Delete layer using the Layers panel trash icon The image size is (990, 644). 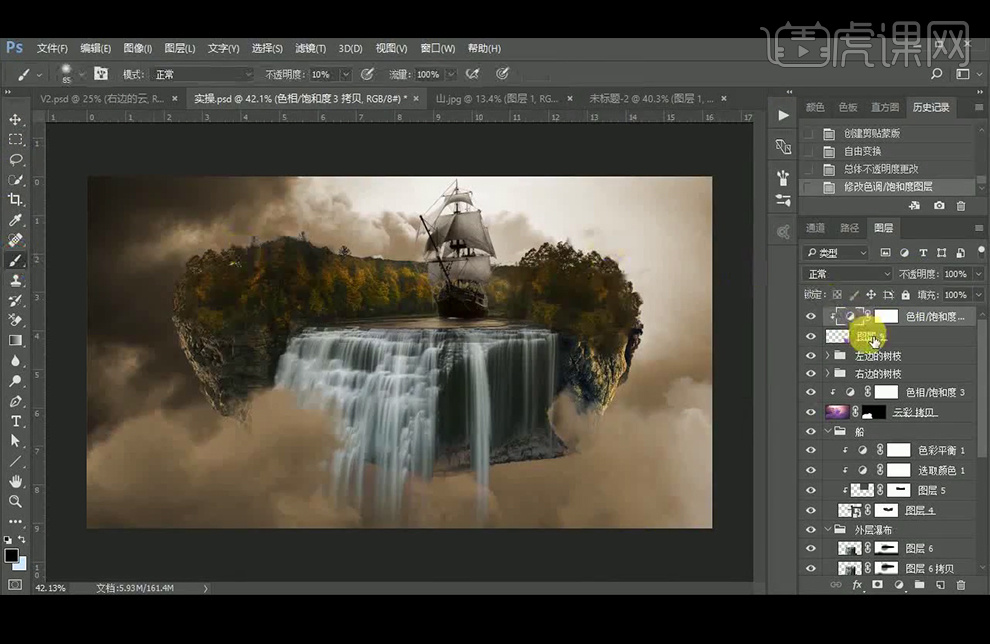(960, 585)
